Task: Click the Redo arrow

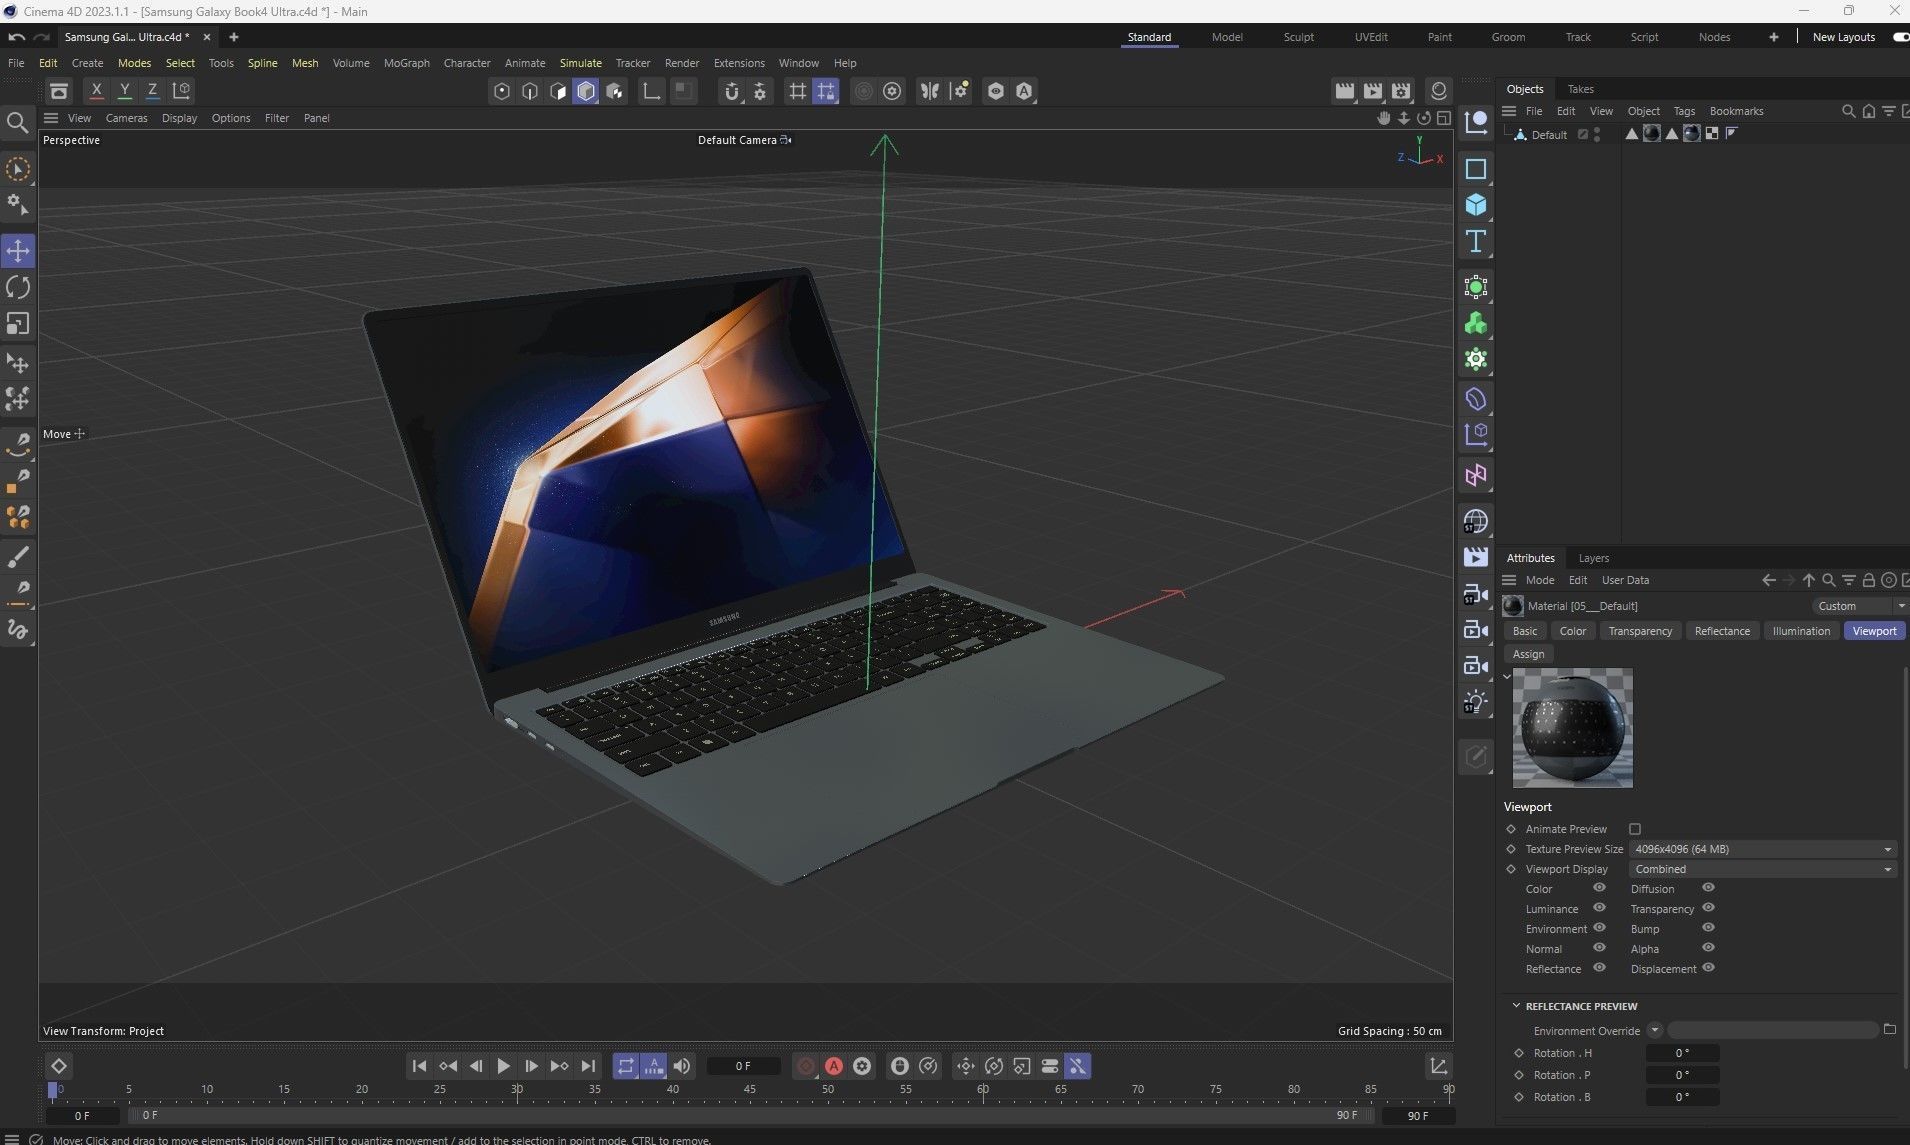Action: tap(42, 37)
